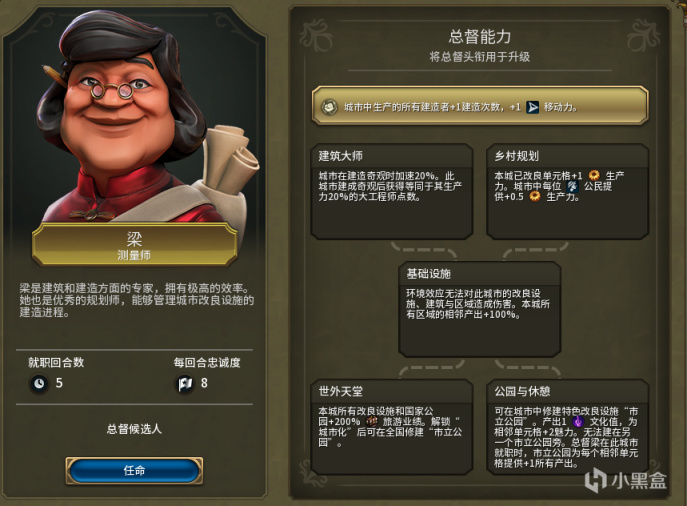687x506 pixels.
Task: Click the tourism icon in 世外天堂 text
Action: click(371, 421)
